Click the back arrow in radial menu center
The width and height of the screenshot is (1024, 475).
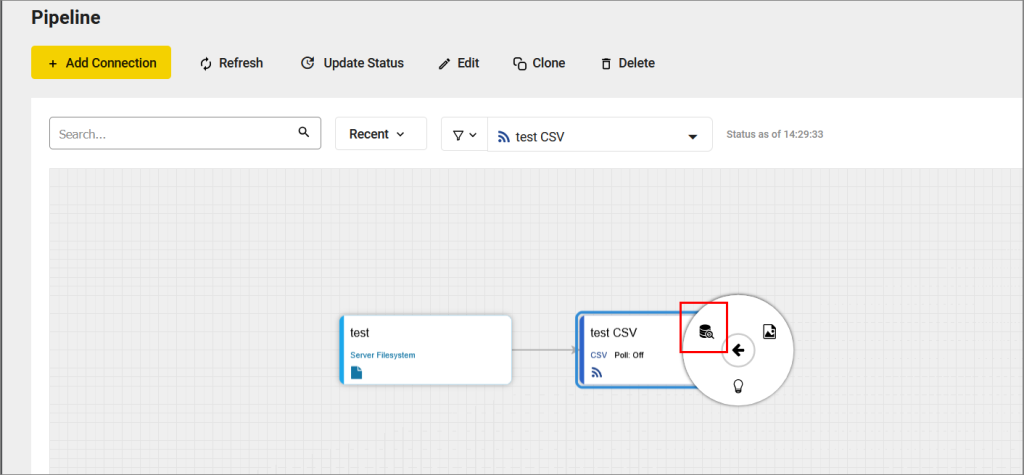coord(738,350)
